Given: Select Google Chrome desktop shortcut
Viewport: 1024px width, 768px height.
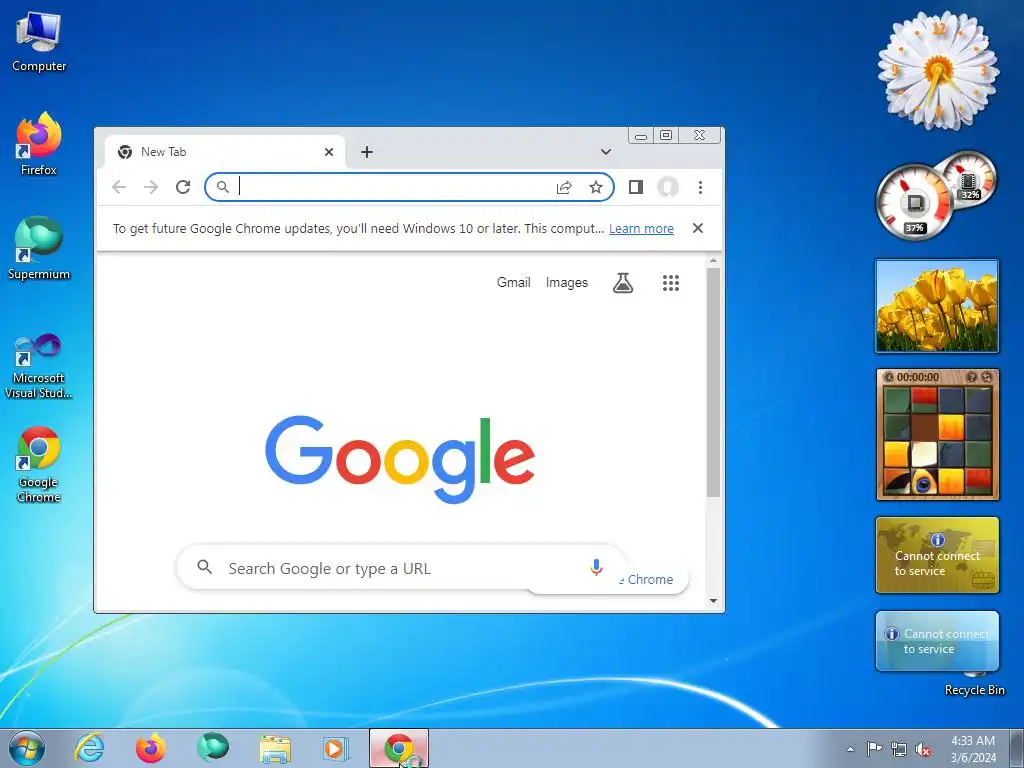Looking at the screenshot, I should (39, 465).
